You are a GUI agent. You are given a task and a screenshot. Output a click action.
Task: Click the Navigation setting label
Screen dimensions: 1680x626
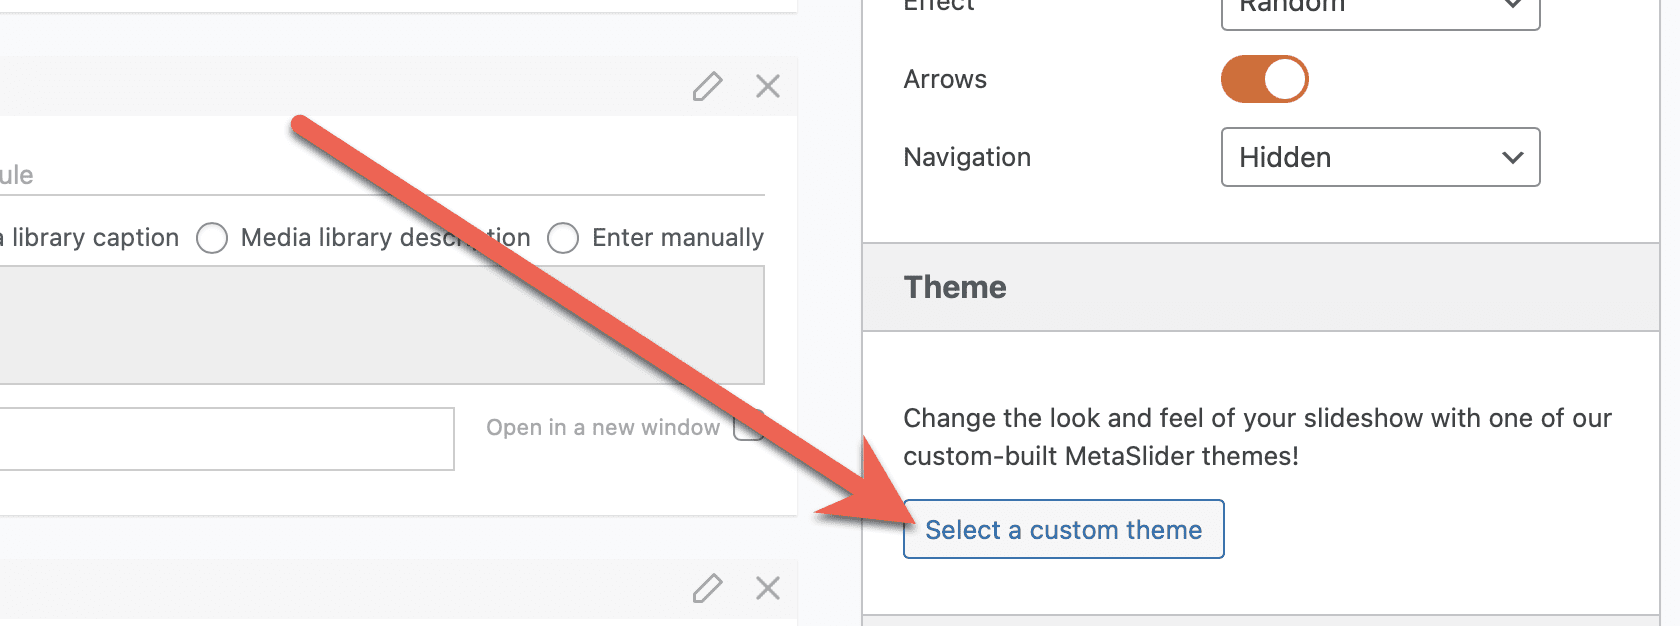coord(967,157)
